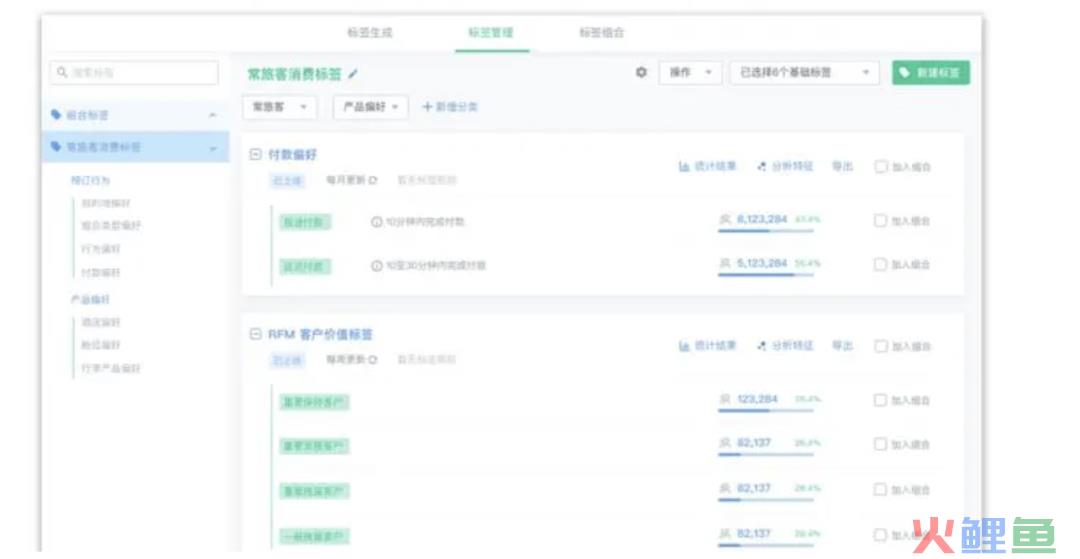Open settings via the gear icon
This screenshot has width=1080, height=559.
(x=641, y=72)
